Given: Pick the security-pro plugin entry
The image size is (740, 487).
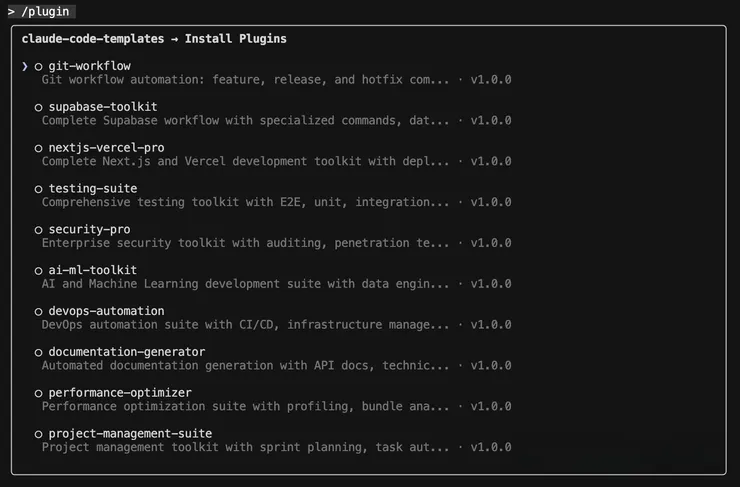Looking at the screenshot, I should click(89, 230).
